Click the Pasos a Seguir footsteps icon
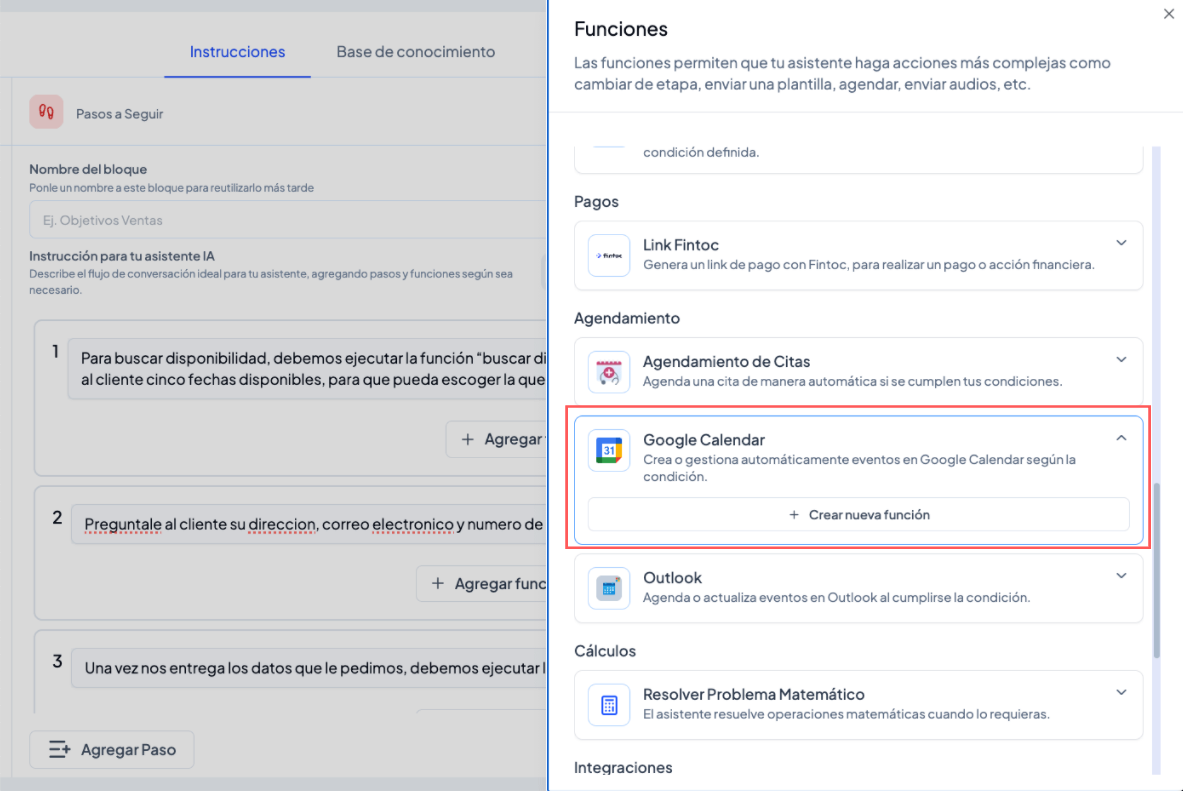The height and width of the screenshot is (791, 1183). coord(46,113)
